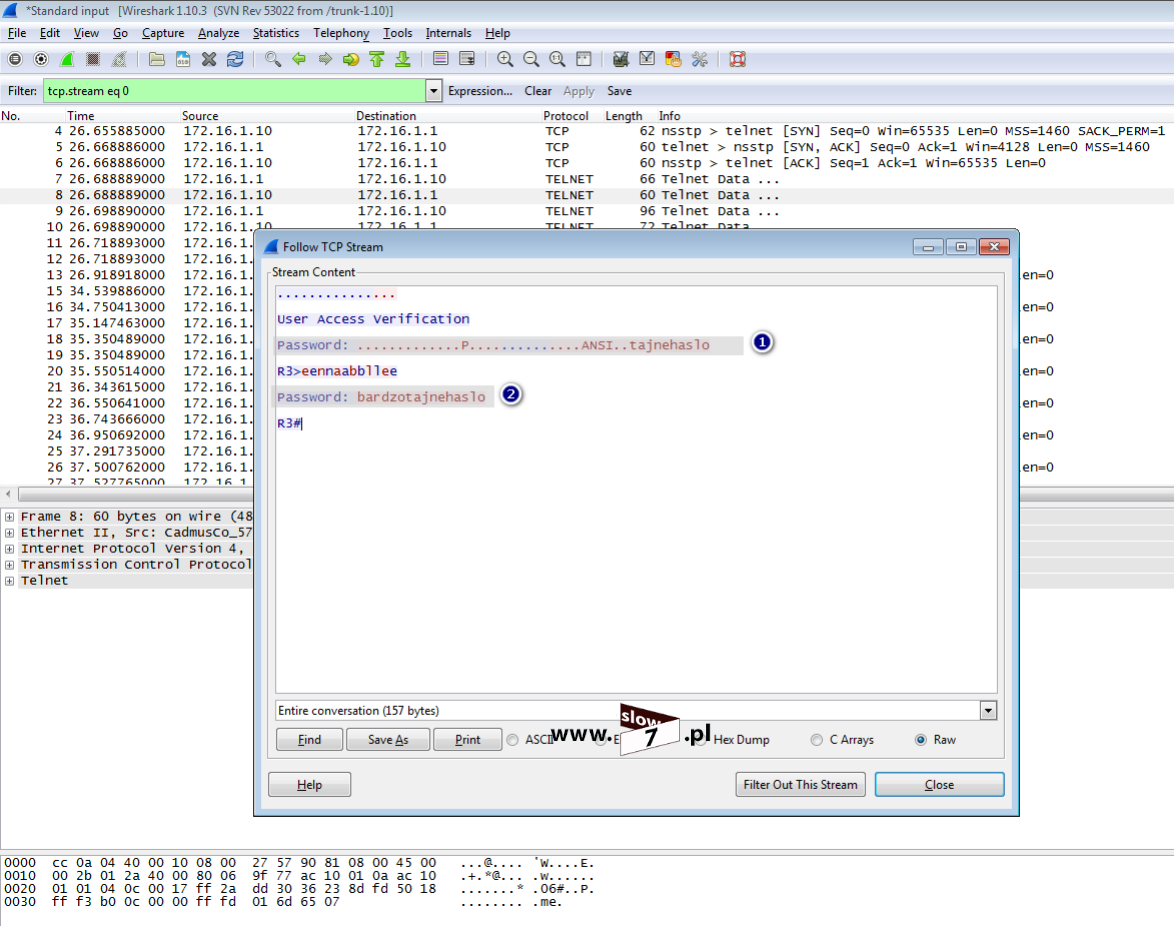The height and width of the screenshot is (926, 1174).
Task: Open the capture interfaces list icon
Action: [15, 59]
